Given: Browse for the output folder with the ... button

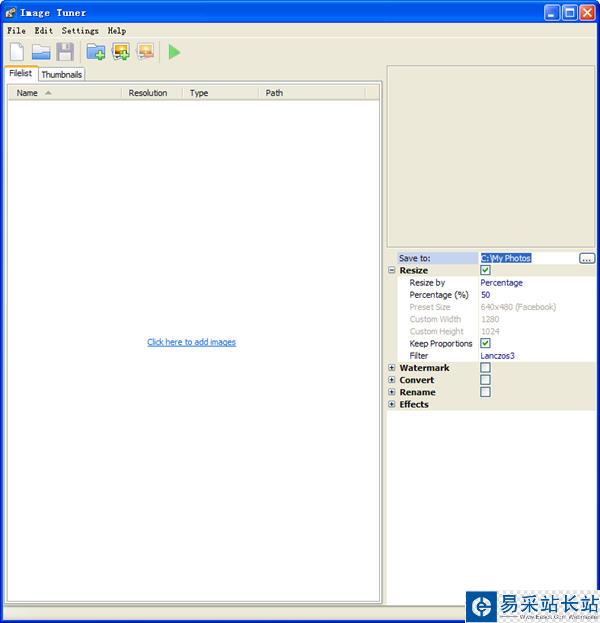Looking at the screenshot, I should tap(587, 258).
